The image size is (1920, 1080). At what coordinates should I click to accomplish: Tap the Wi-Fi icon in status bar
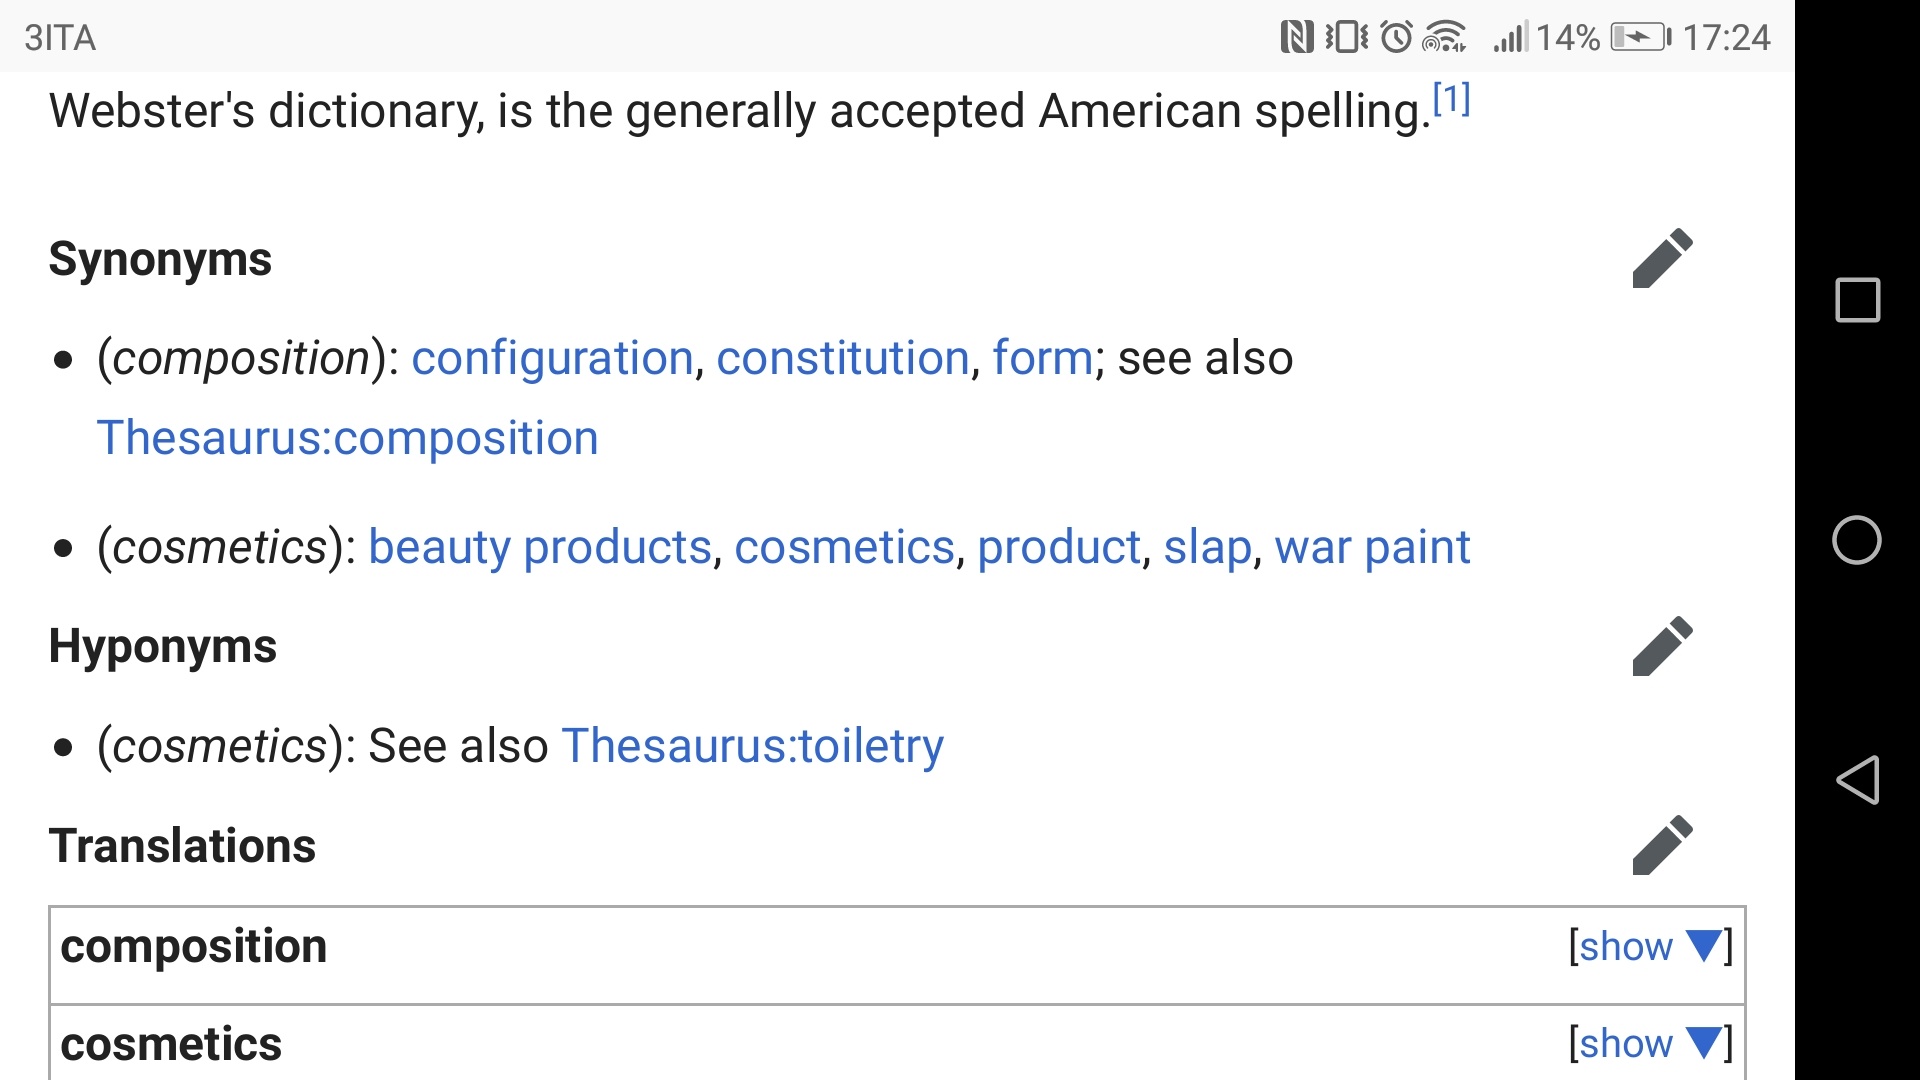point(1443,38)
